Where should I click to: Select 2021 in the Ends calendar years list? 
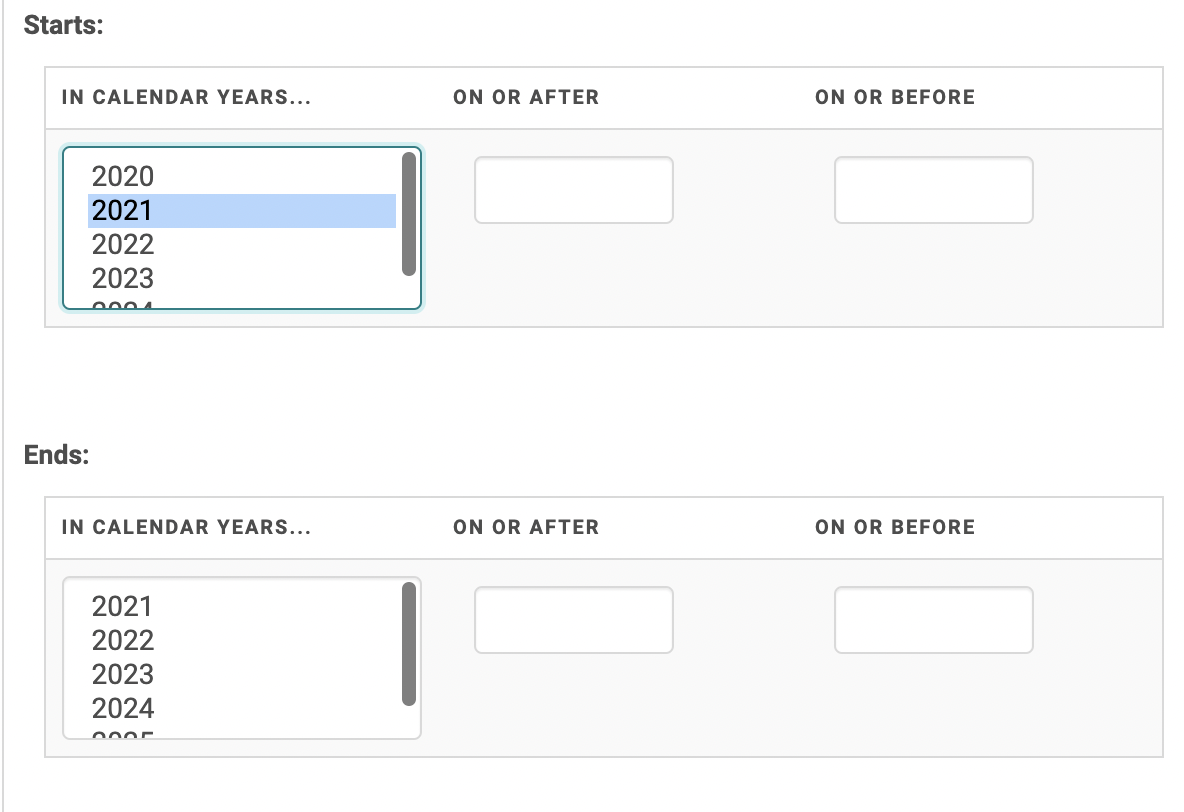click(x=123, y=607)
